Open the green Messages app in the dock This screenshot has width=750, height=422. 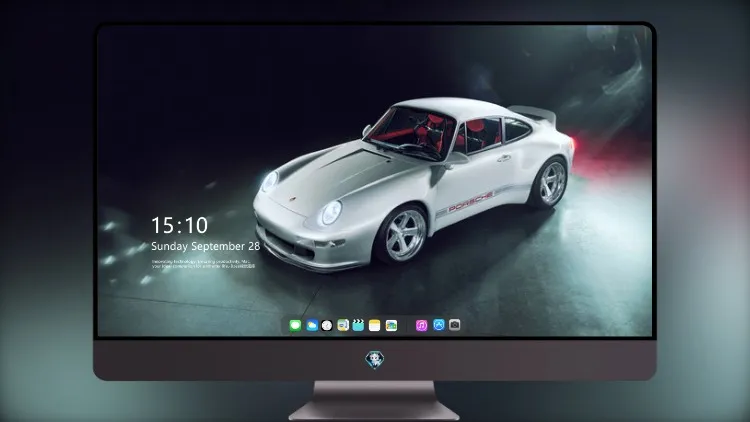295,325
